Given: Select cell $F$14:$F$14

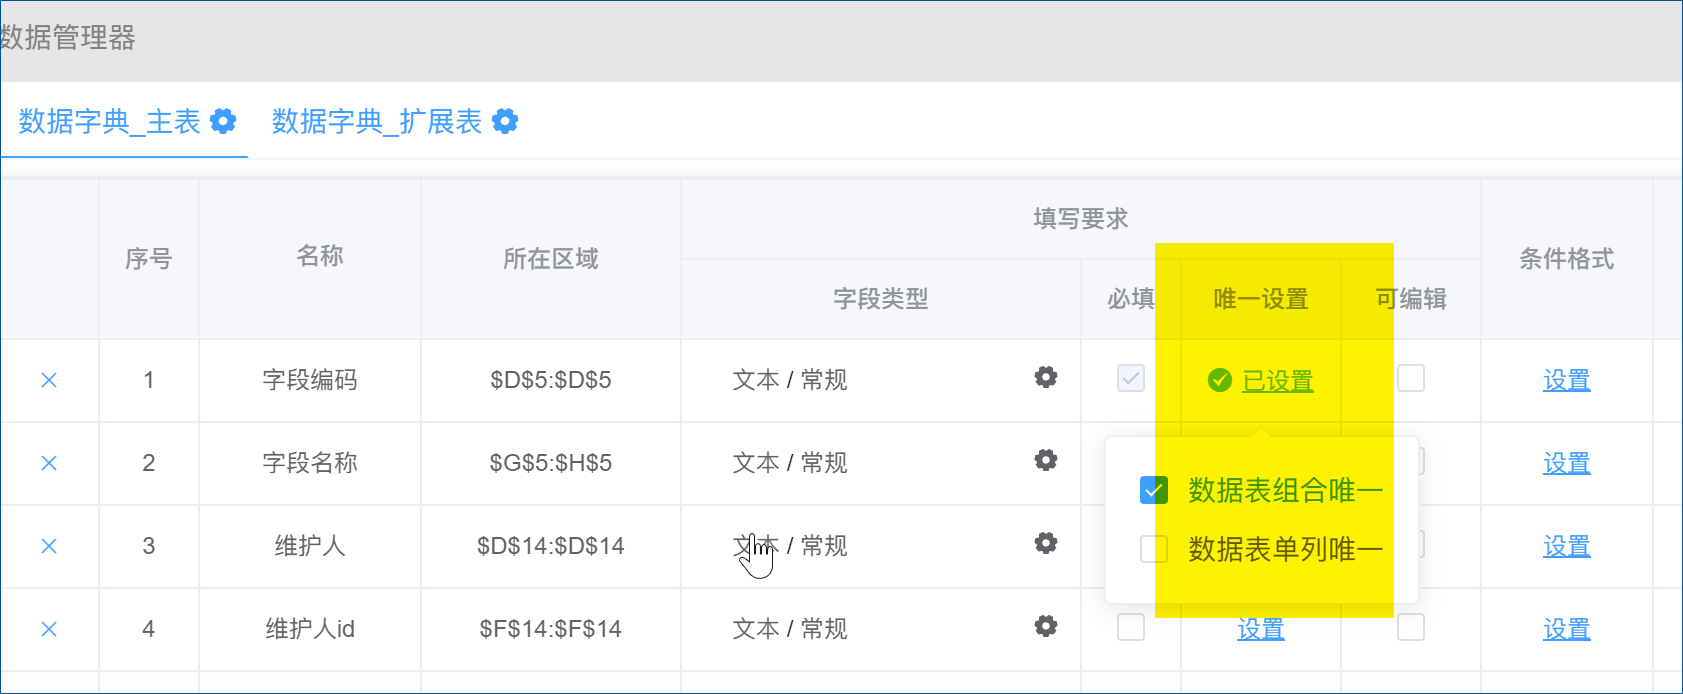Looking at the screenshot, I should coord(551,629).
